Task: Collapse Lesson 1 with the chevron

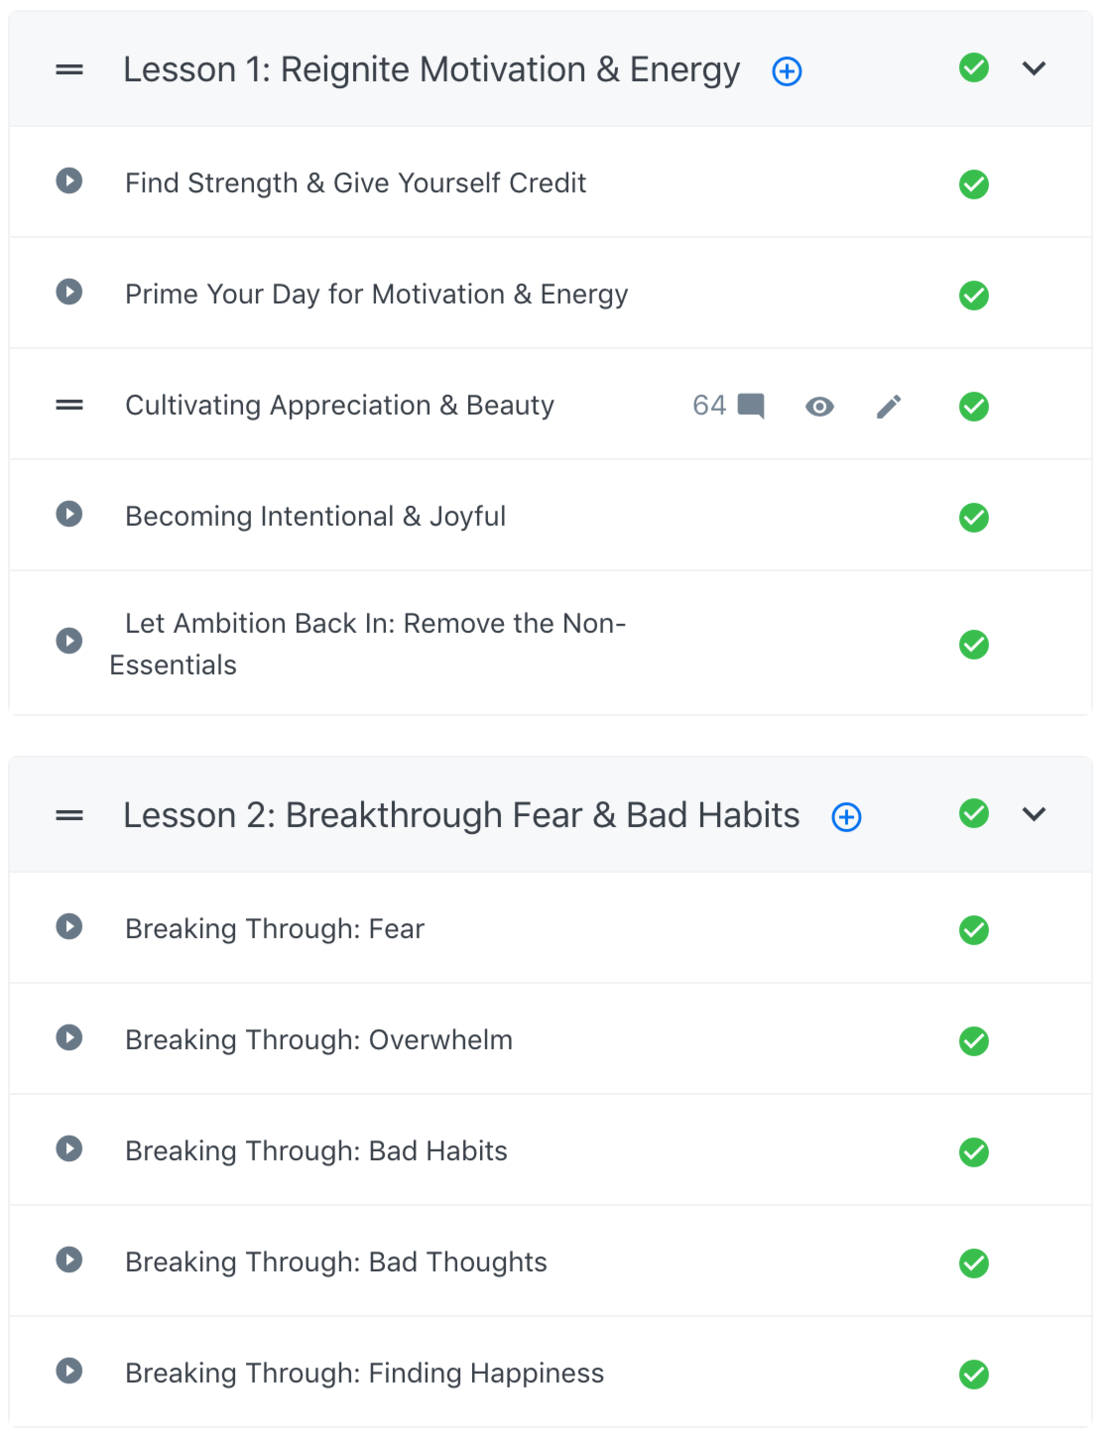Action: point(1034,68)
